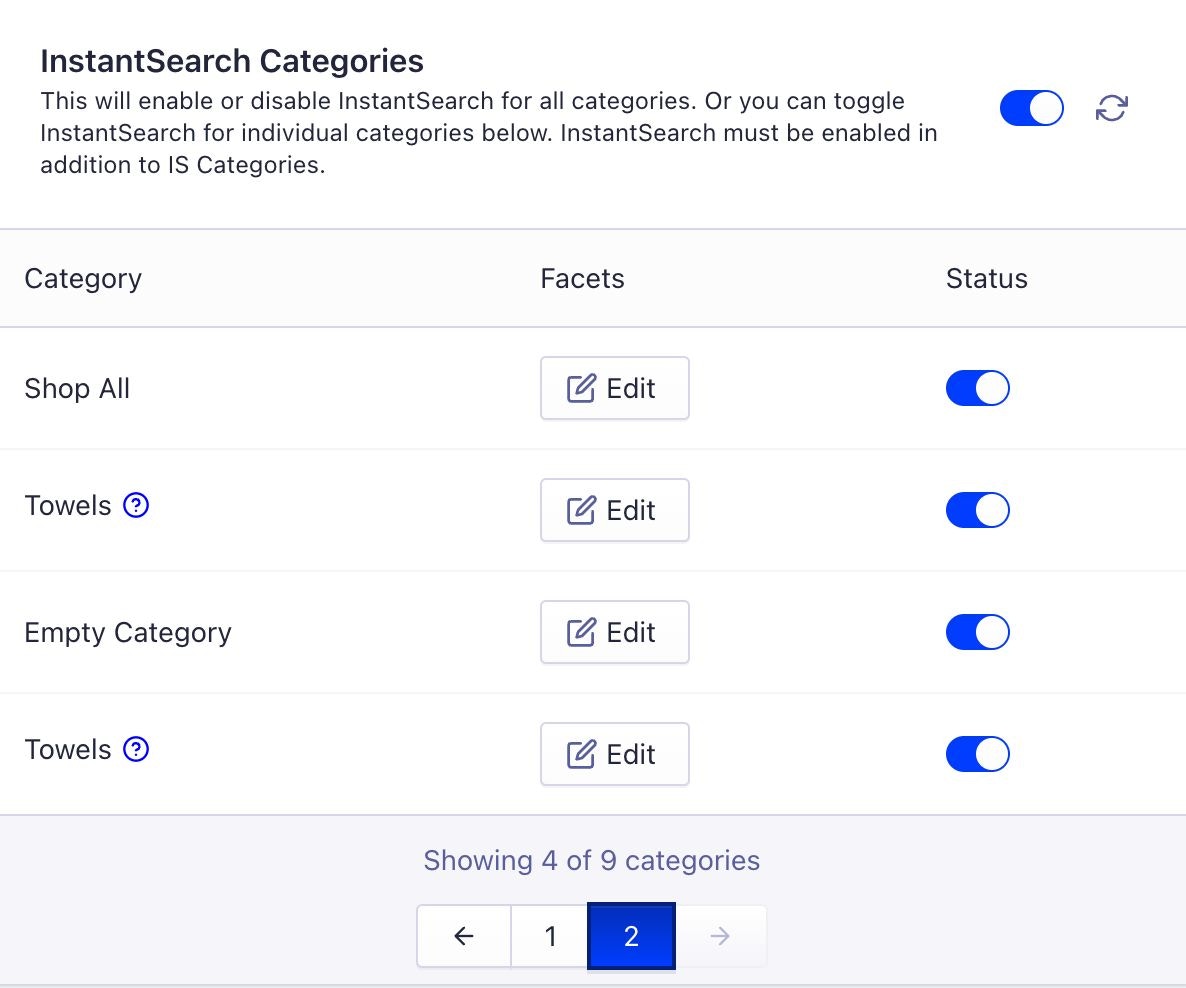This screenshot has height=988, width=1186.
Task: Toggle off the Shop All status switch
Action: coord(977,388)
